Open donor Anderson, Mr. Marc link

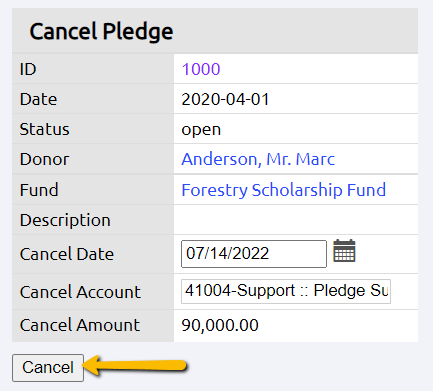click(x=258, y=159)
